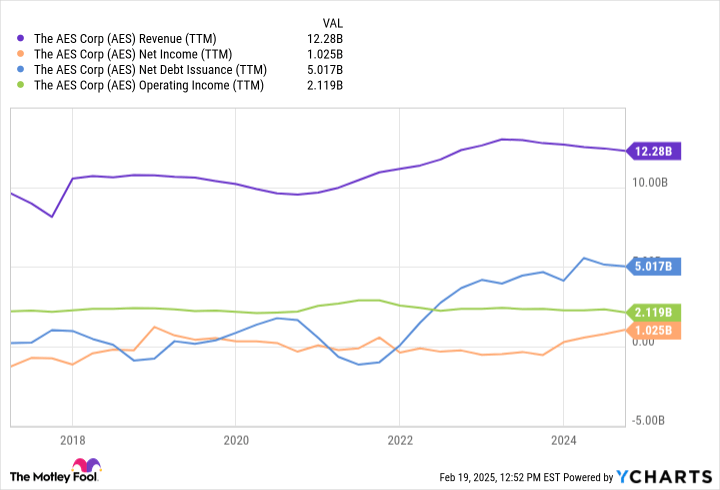This screenshot has height=490, width=720.
Task: Click the 1.025B value in legend table
Action: click(325, 54)
